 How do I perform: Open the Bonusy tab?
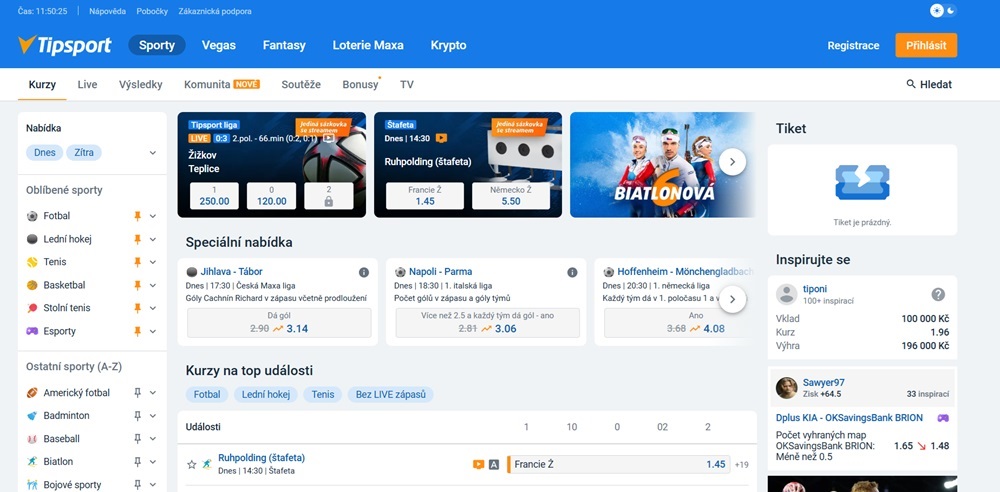point(360,84)
